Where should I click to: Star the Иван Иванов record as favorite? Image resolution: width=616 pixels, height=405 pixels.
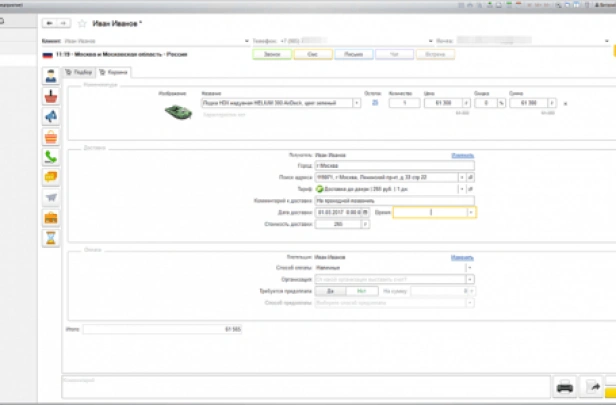tap(82, 21)
